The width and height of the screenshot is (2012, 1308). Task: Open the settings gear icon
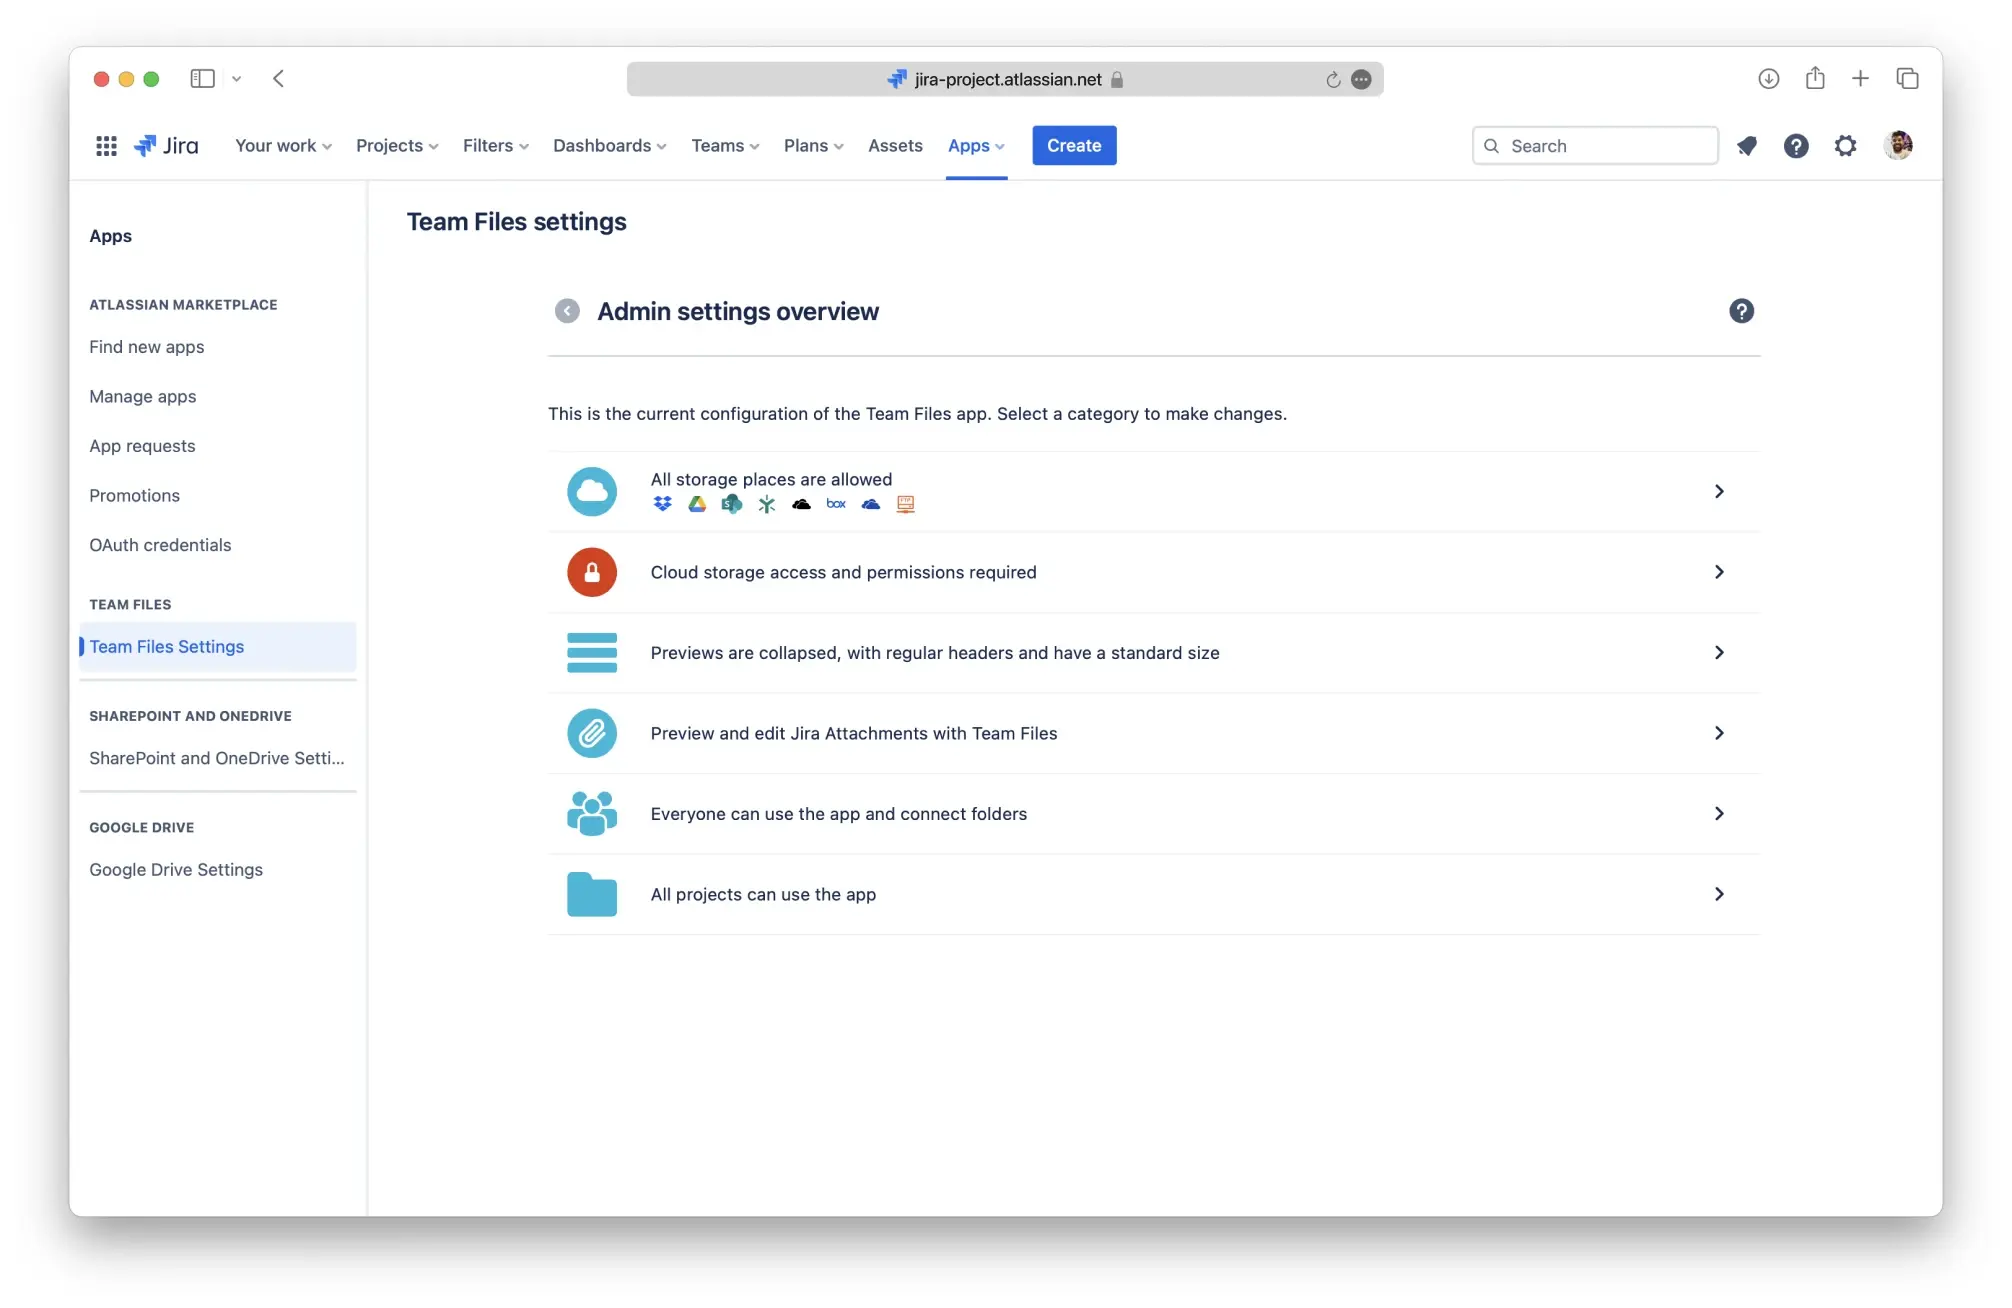click(x=1845, y=146)
